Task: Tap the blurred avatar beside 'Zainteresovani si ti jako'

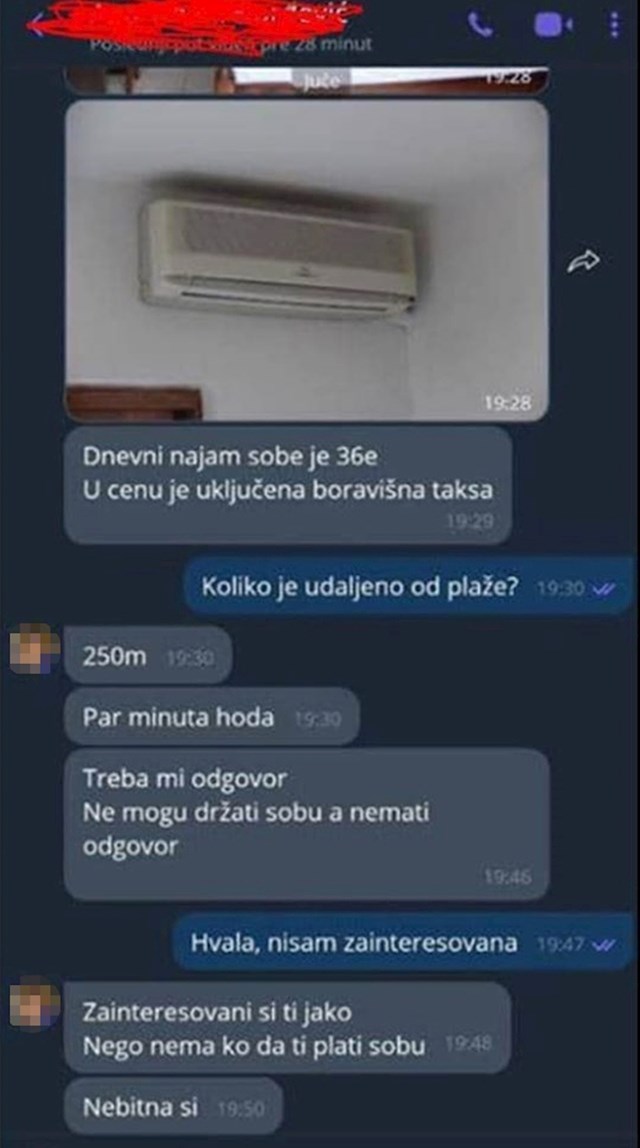Action: (34, 1006)
